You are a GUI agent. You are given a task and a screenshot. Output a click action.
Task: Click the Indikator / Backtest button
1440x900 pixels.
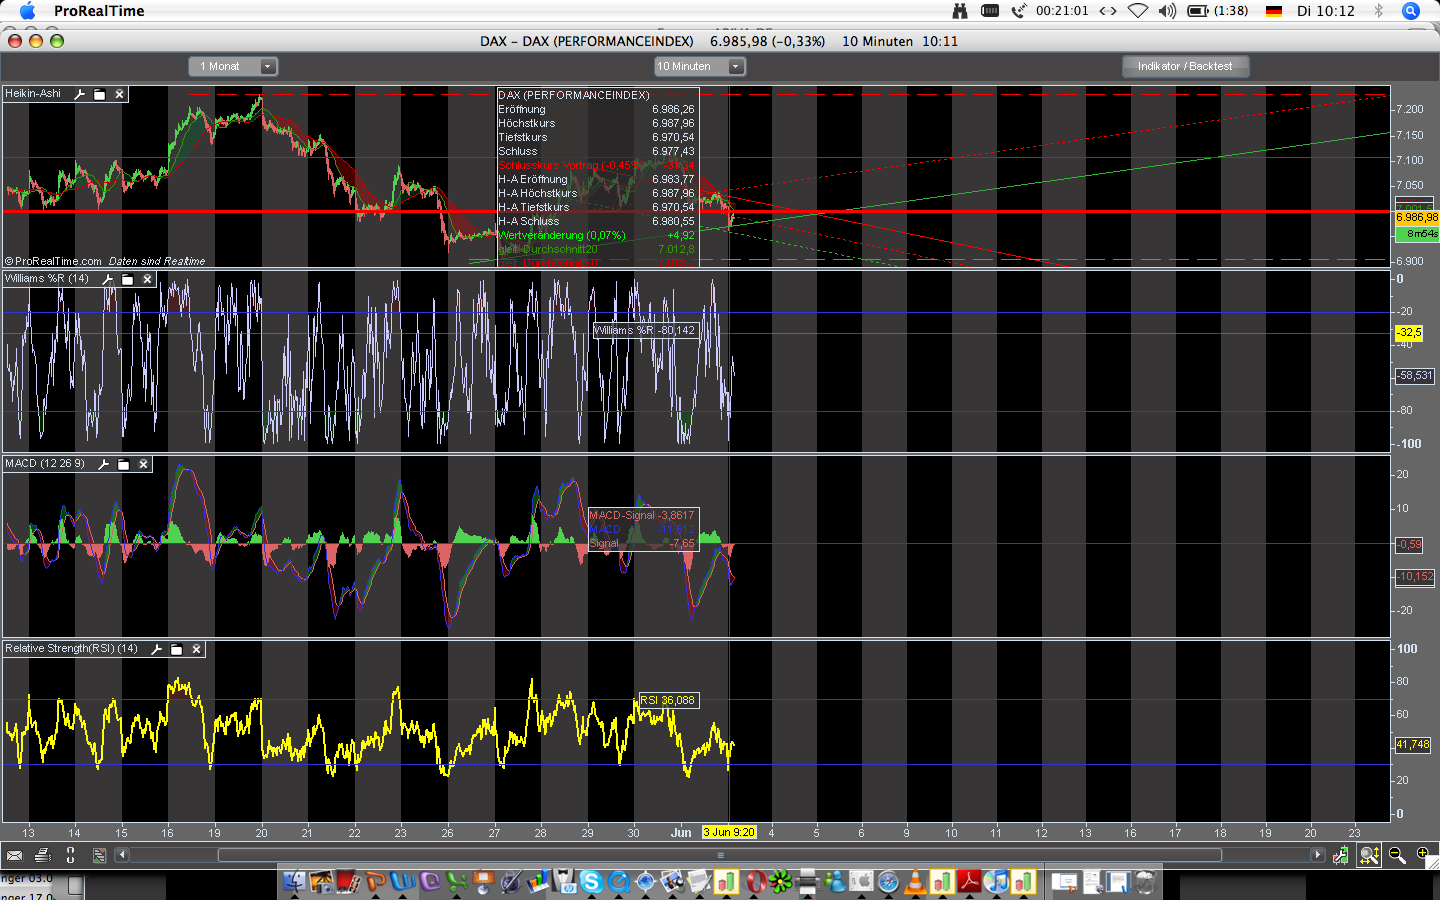(1184, 66)
